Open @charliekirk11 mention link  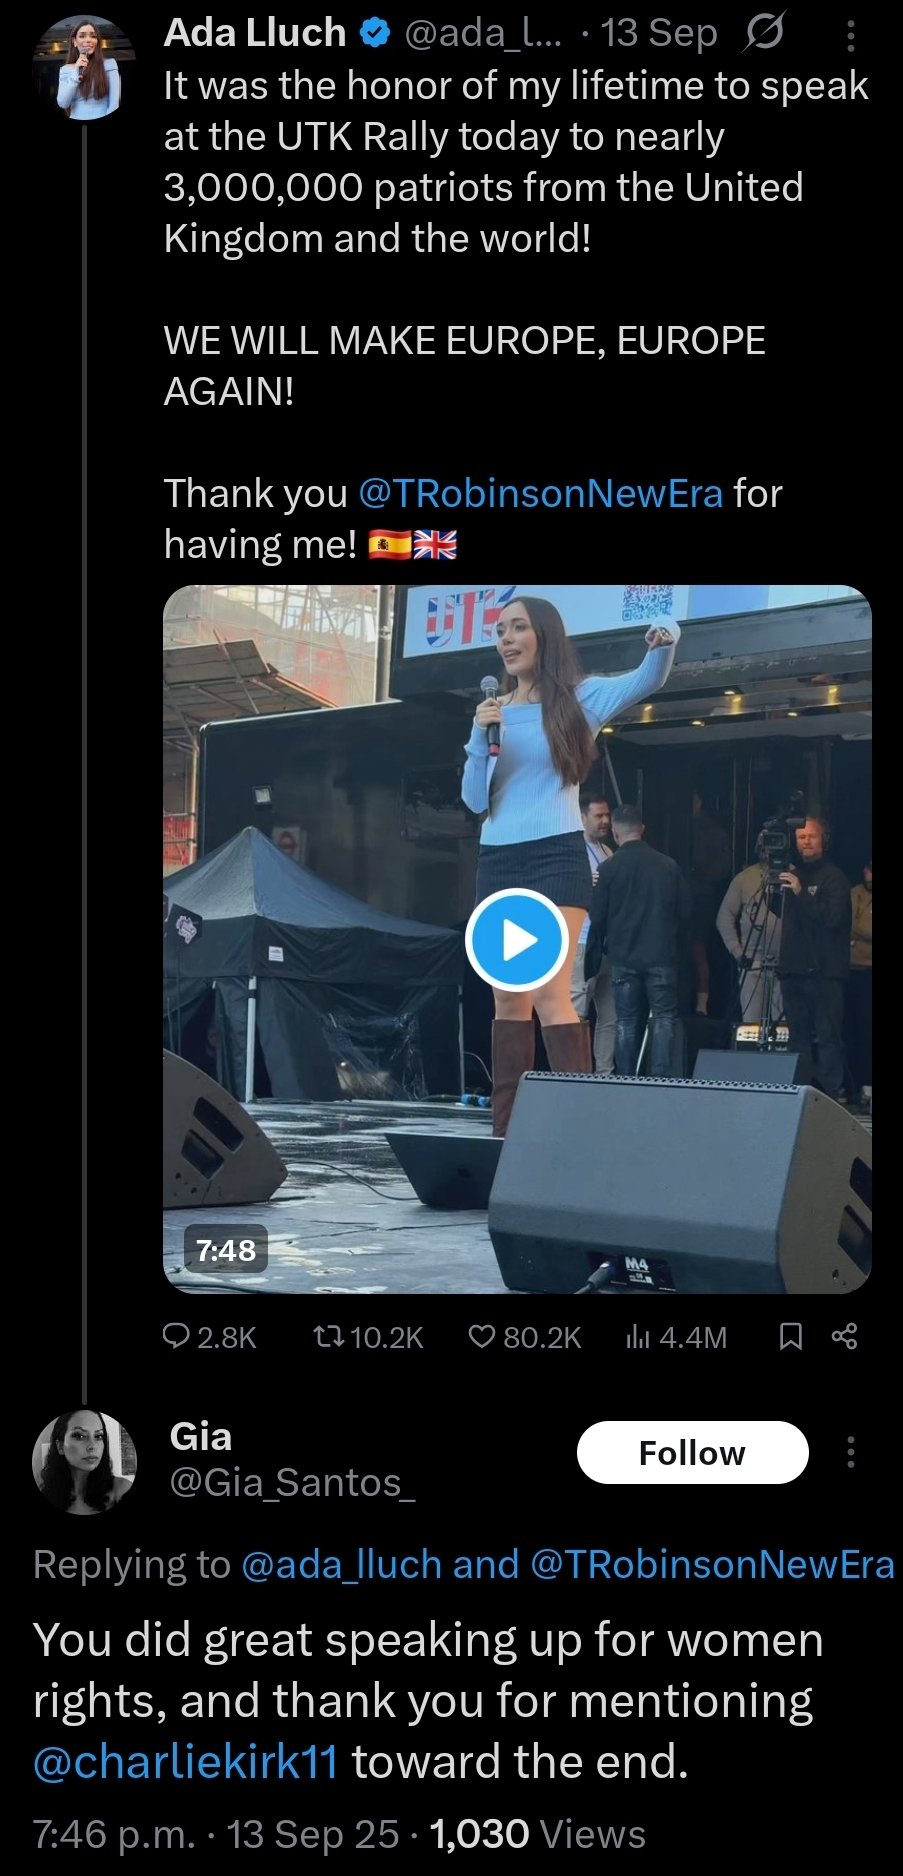(185, 1762)
